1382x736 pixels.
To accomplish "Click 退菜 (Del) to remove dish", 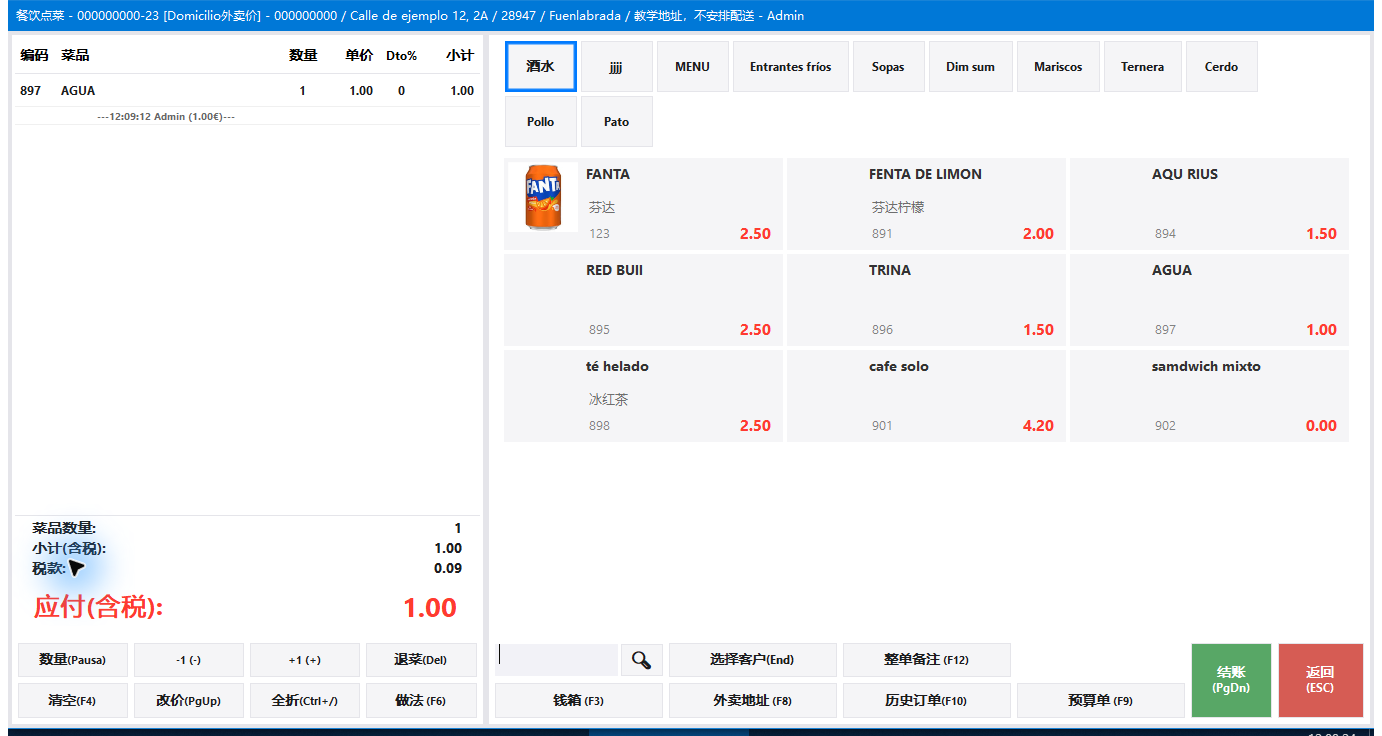I will [x=421, y=660].
